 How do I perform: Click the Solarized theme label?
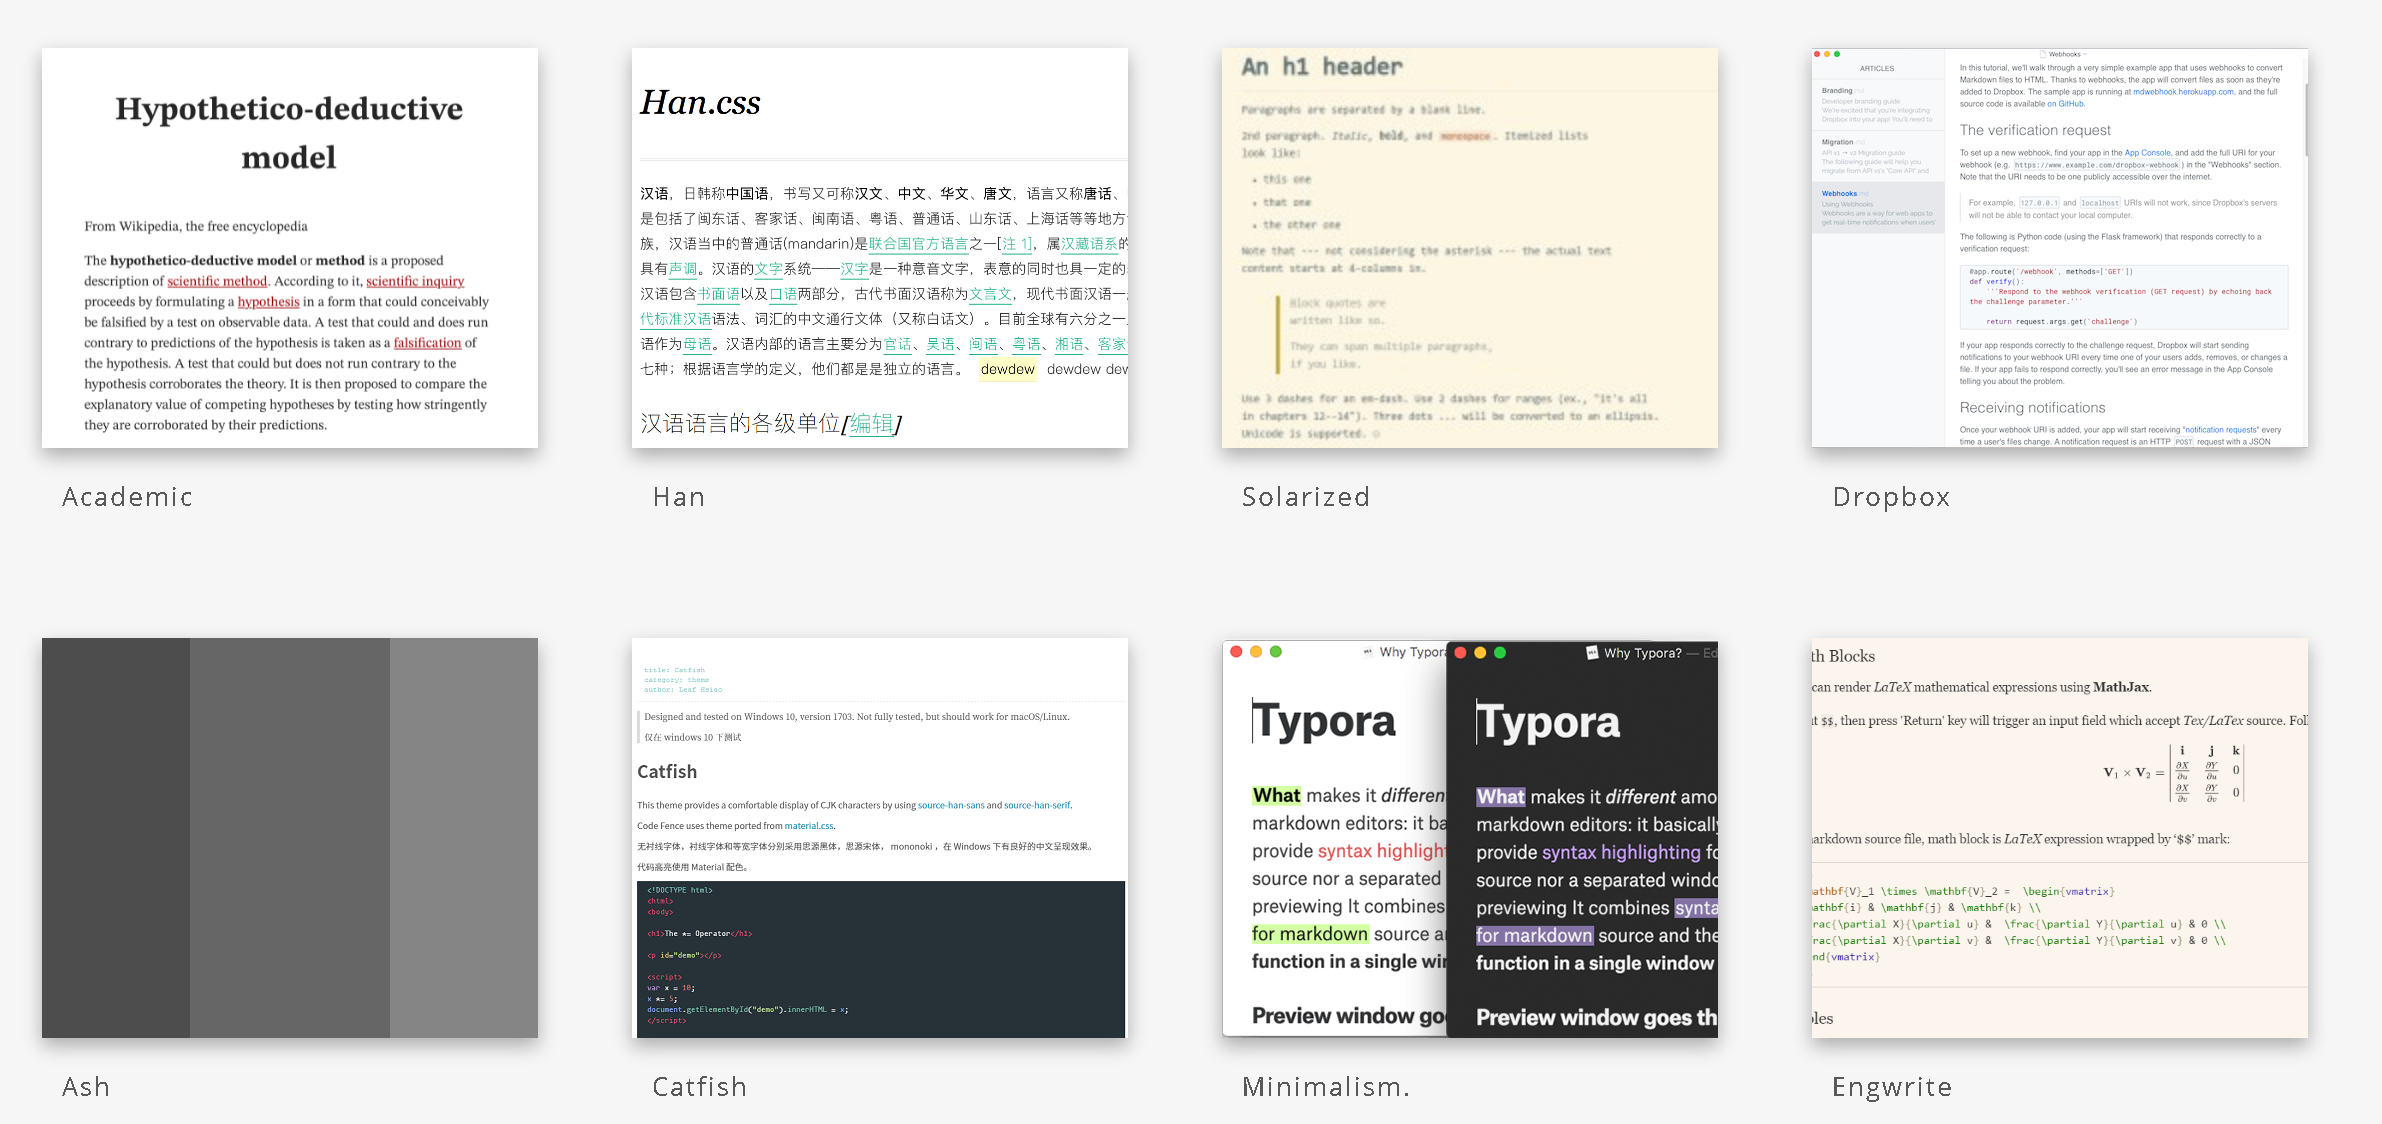tap(1305, 497)
